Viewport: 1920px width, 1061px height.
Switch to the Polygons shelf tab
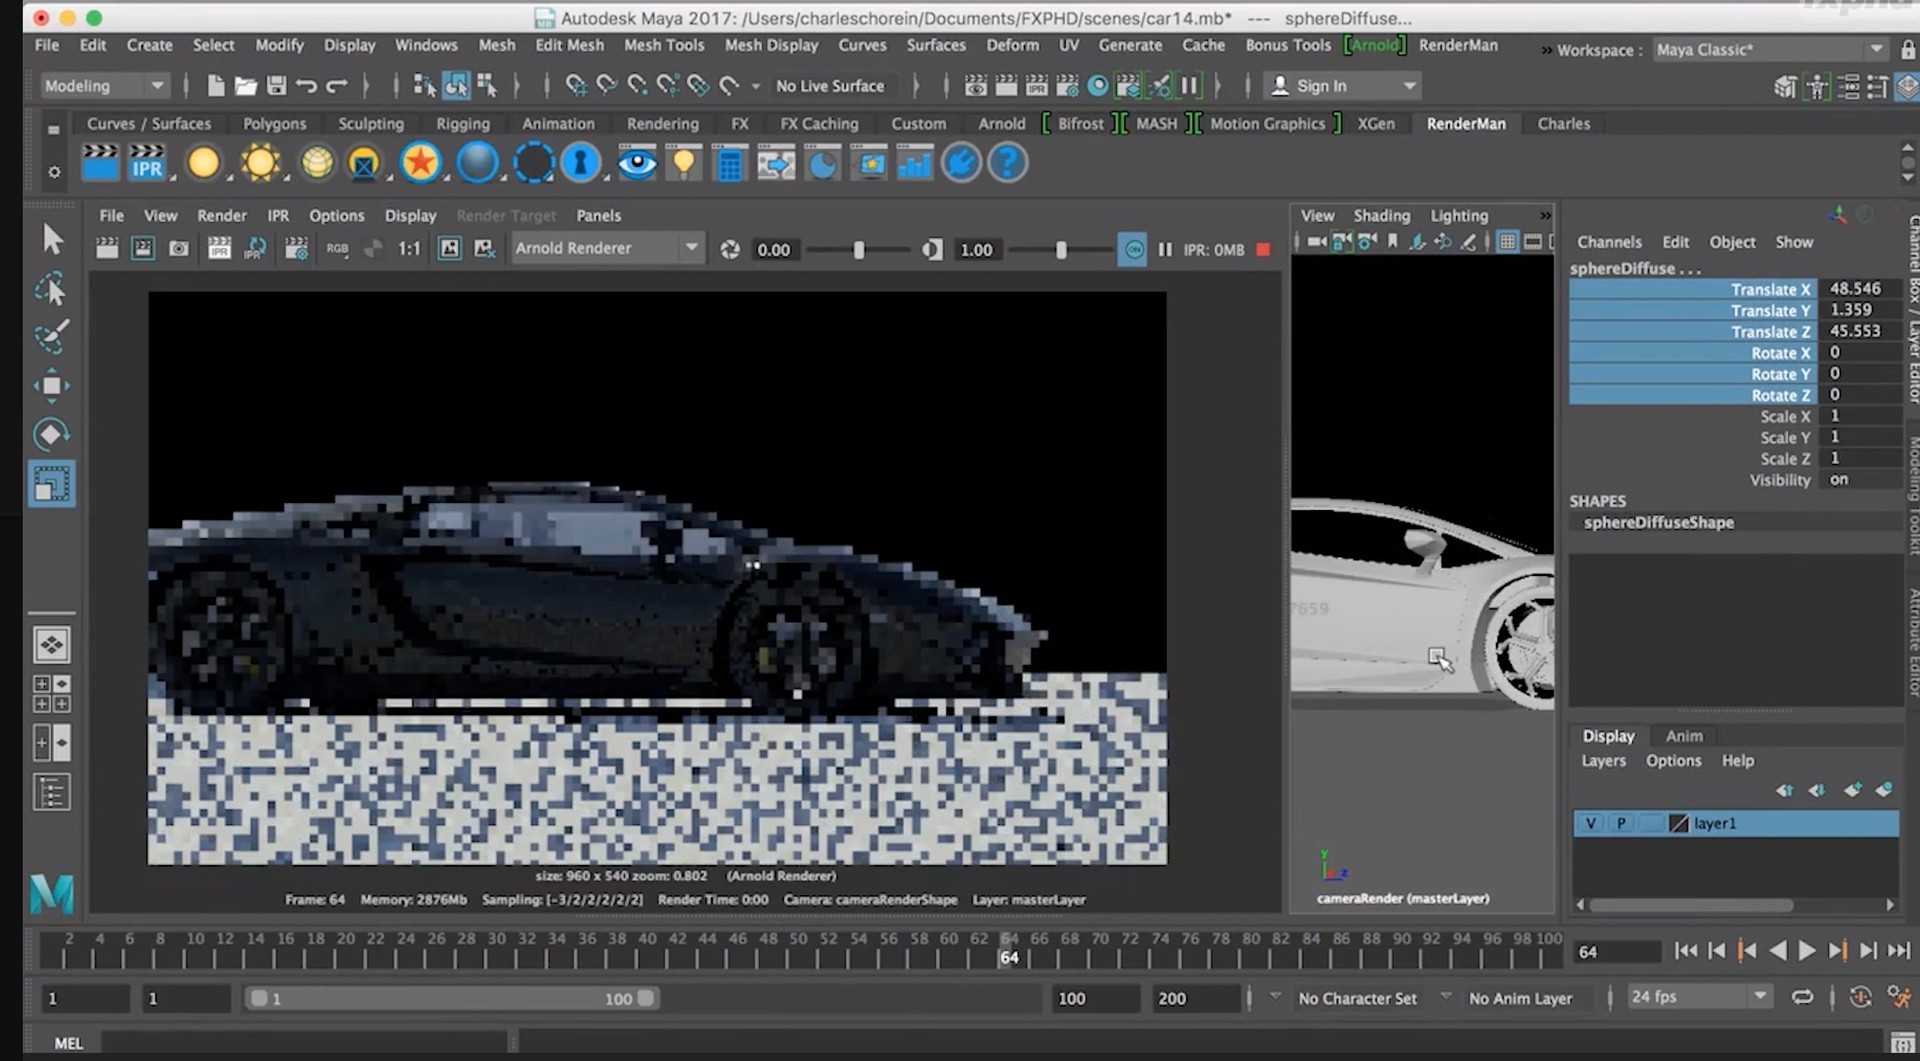[274, 124]
